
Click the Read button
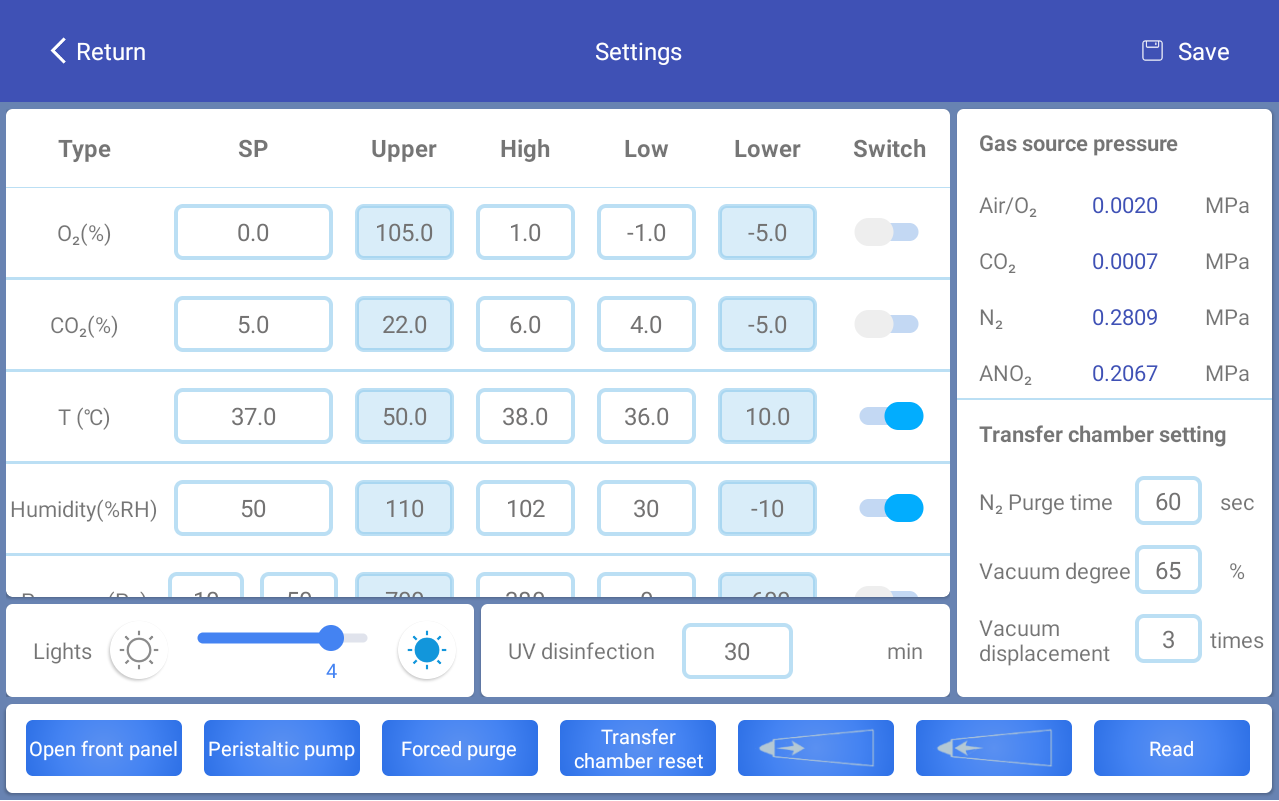pyautogui.click(x=1171, y=749)
